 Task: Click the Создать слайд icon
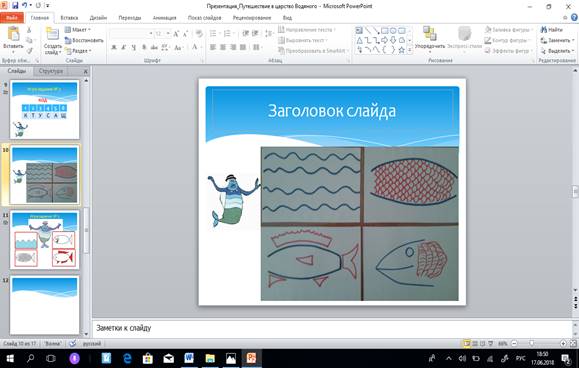click(x=52, y=34)
